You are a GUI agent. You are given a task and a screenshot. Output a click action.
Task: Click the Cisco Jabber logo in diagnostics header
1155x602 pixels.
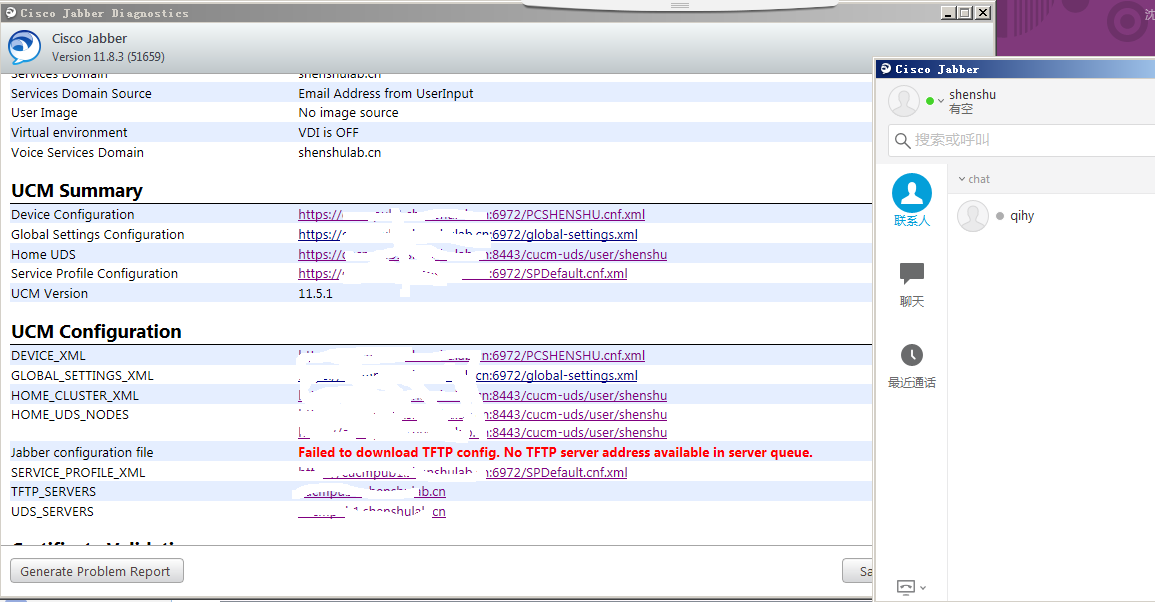24,47
